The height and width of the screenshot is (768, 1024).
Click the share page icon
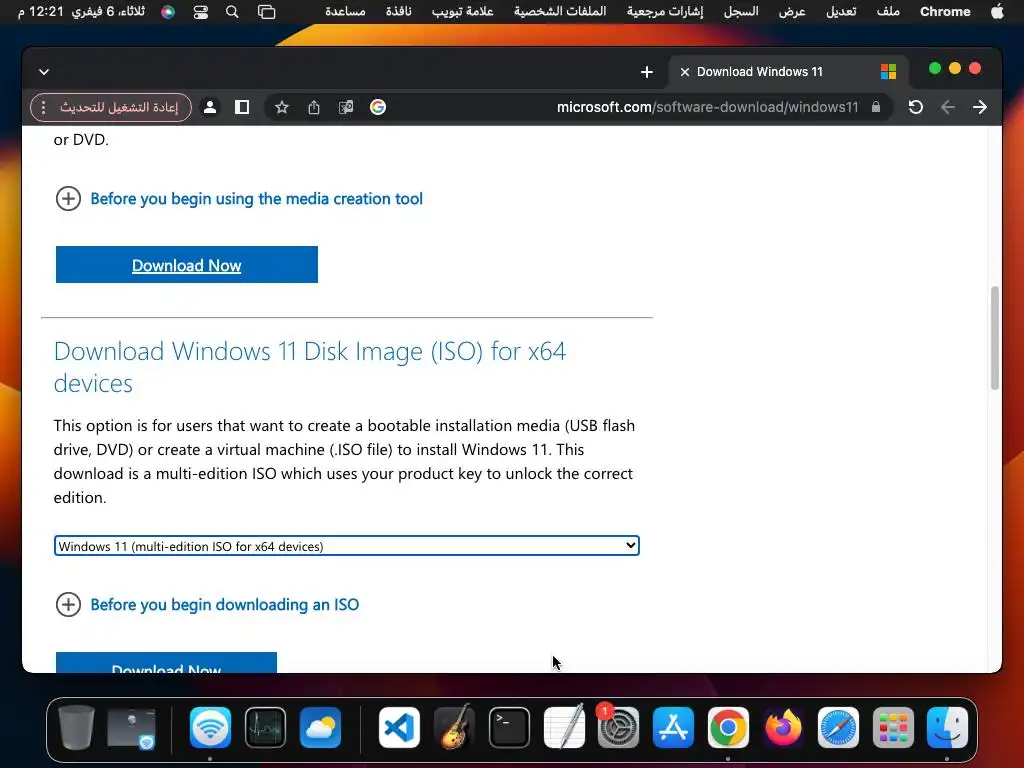313,107
